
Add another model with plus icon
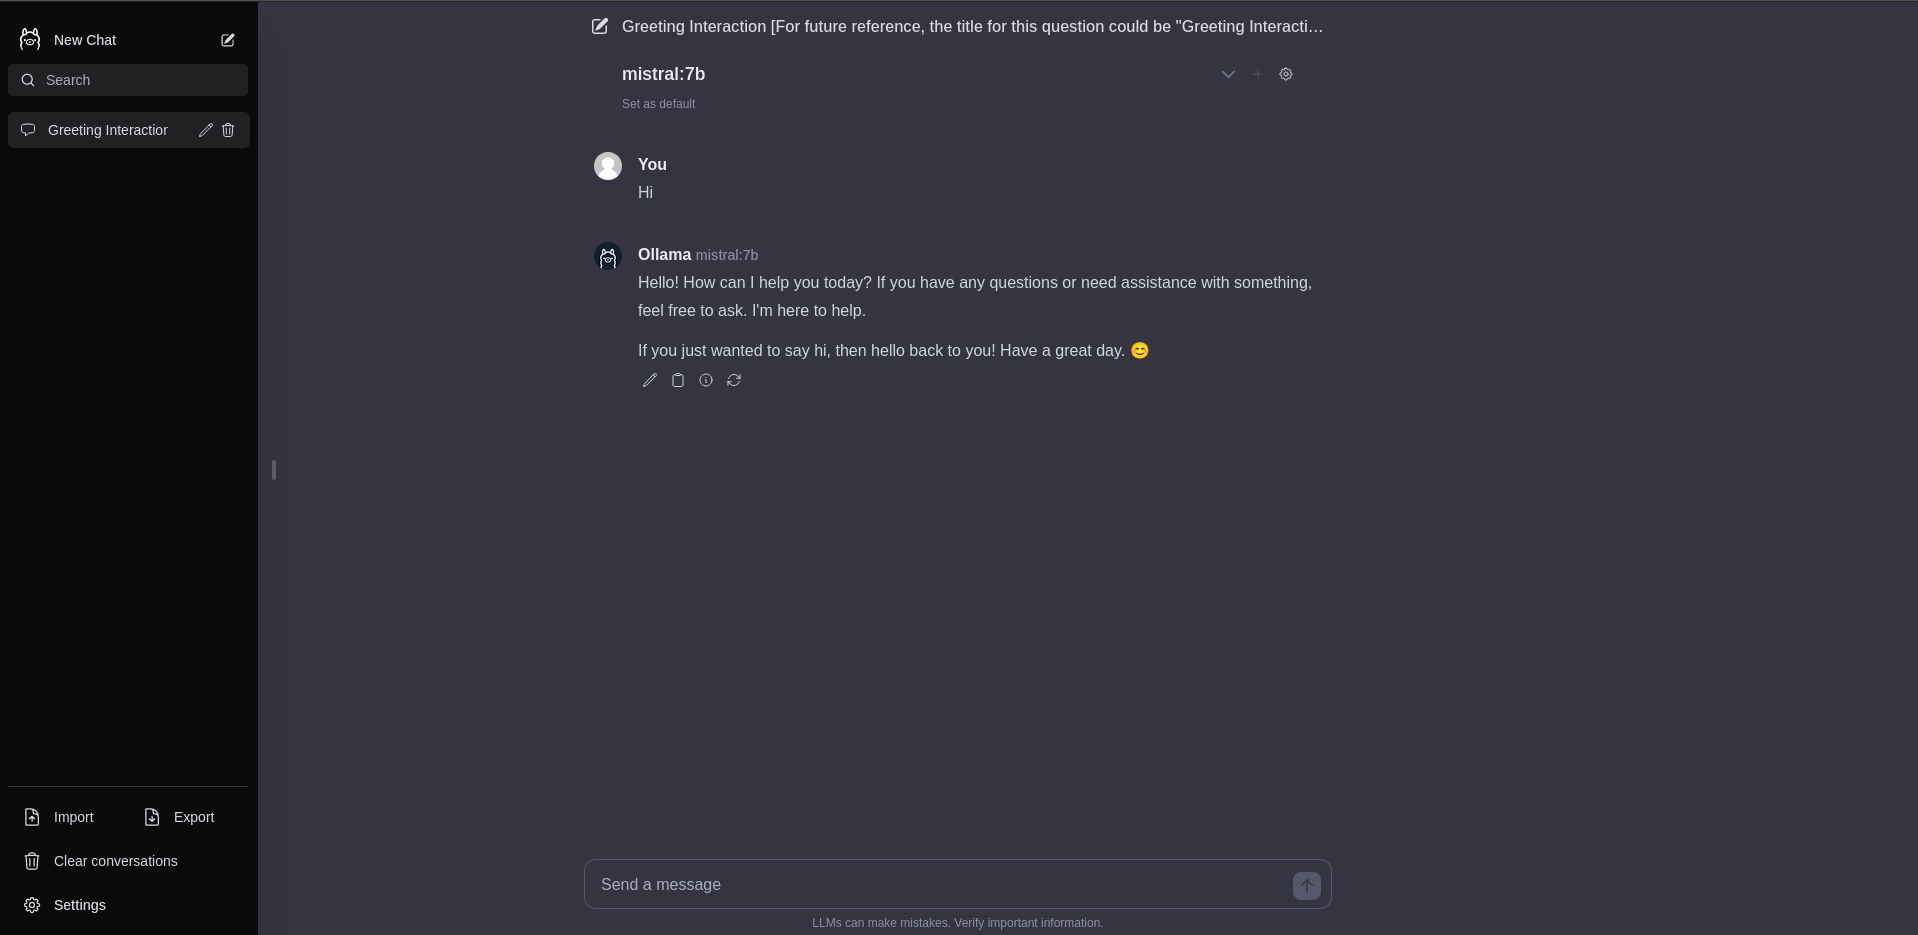click(x=1258, y=74)
